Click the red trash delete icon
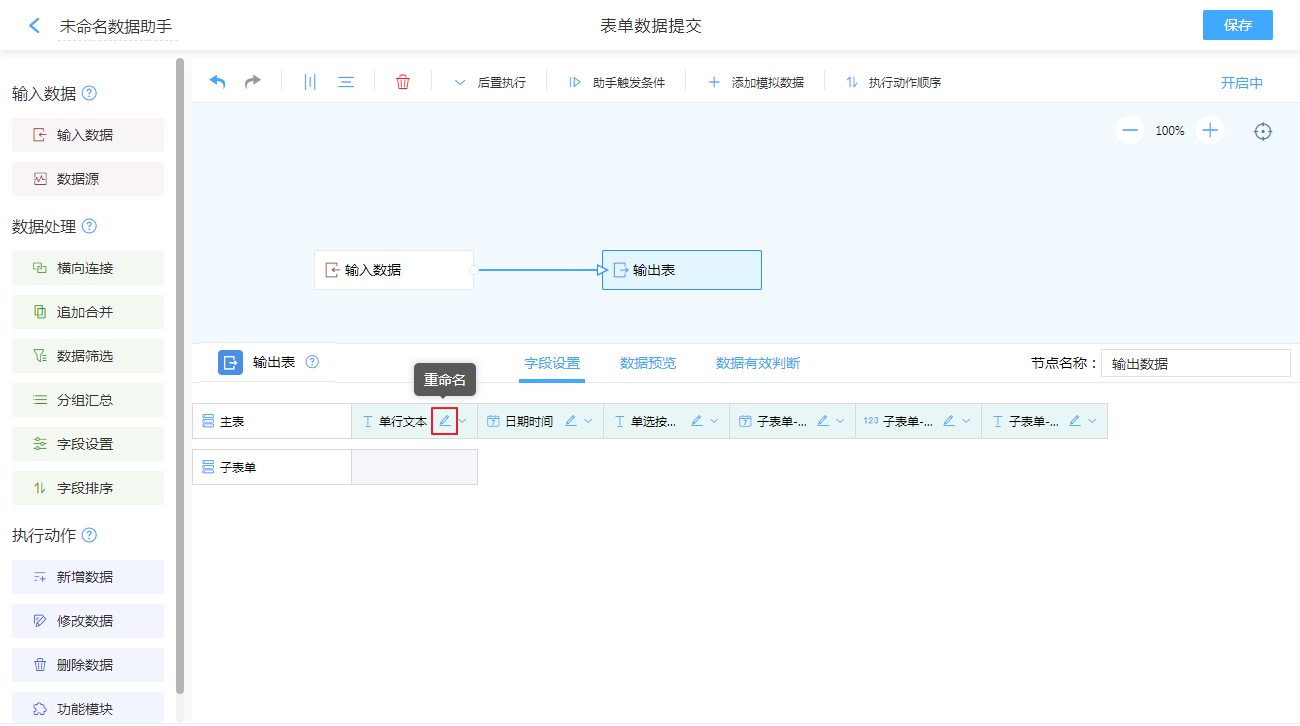Screen dimensions: 1300x726 tap(403, 82)
